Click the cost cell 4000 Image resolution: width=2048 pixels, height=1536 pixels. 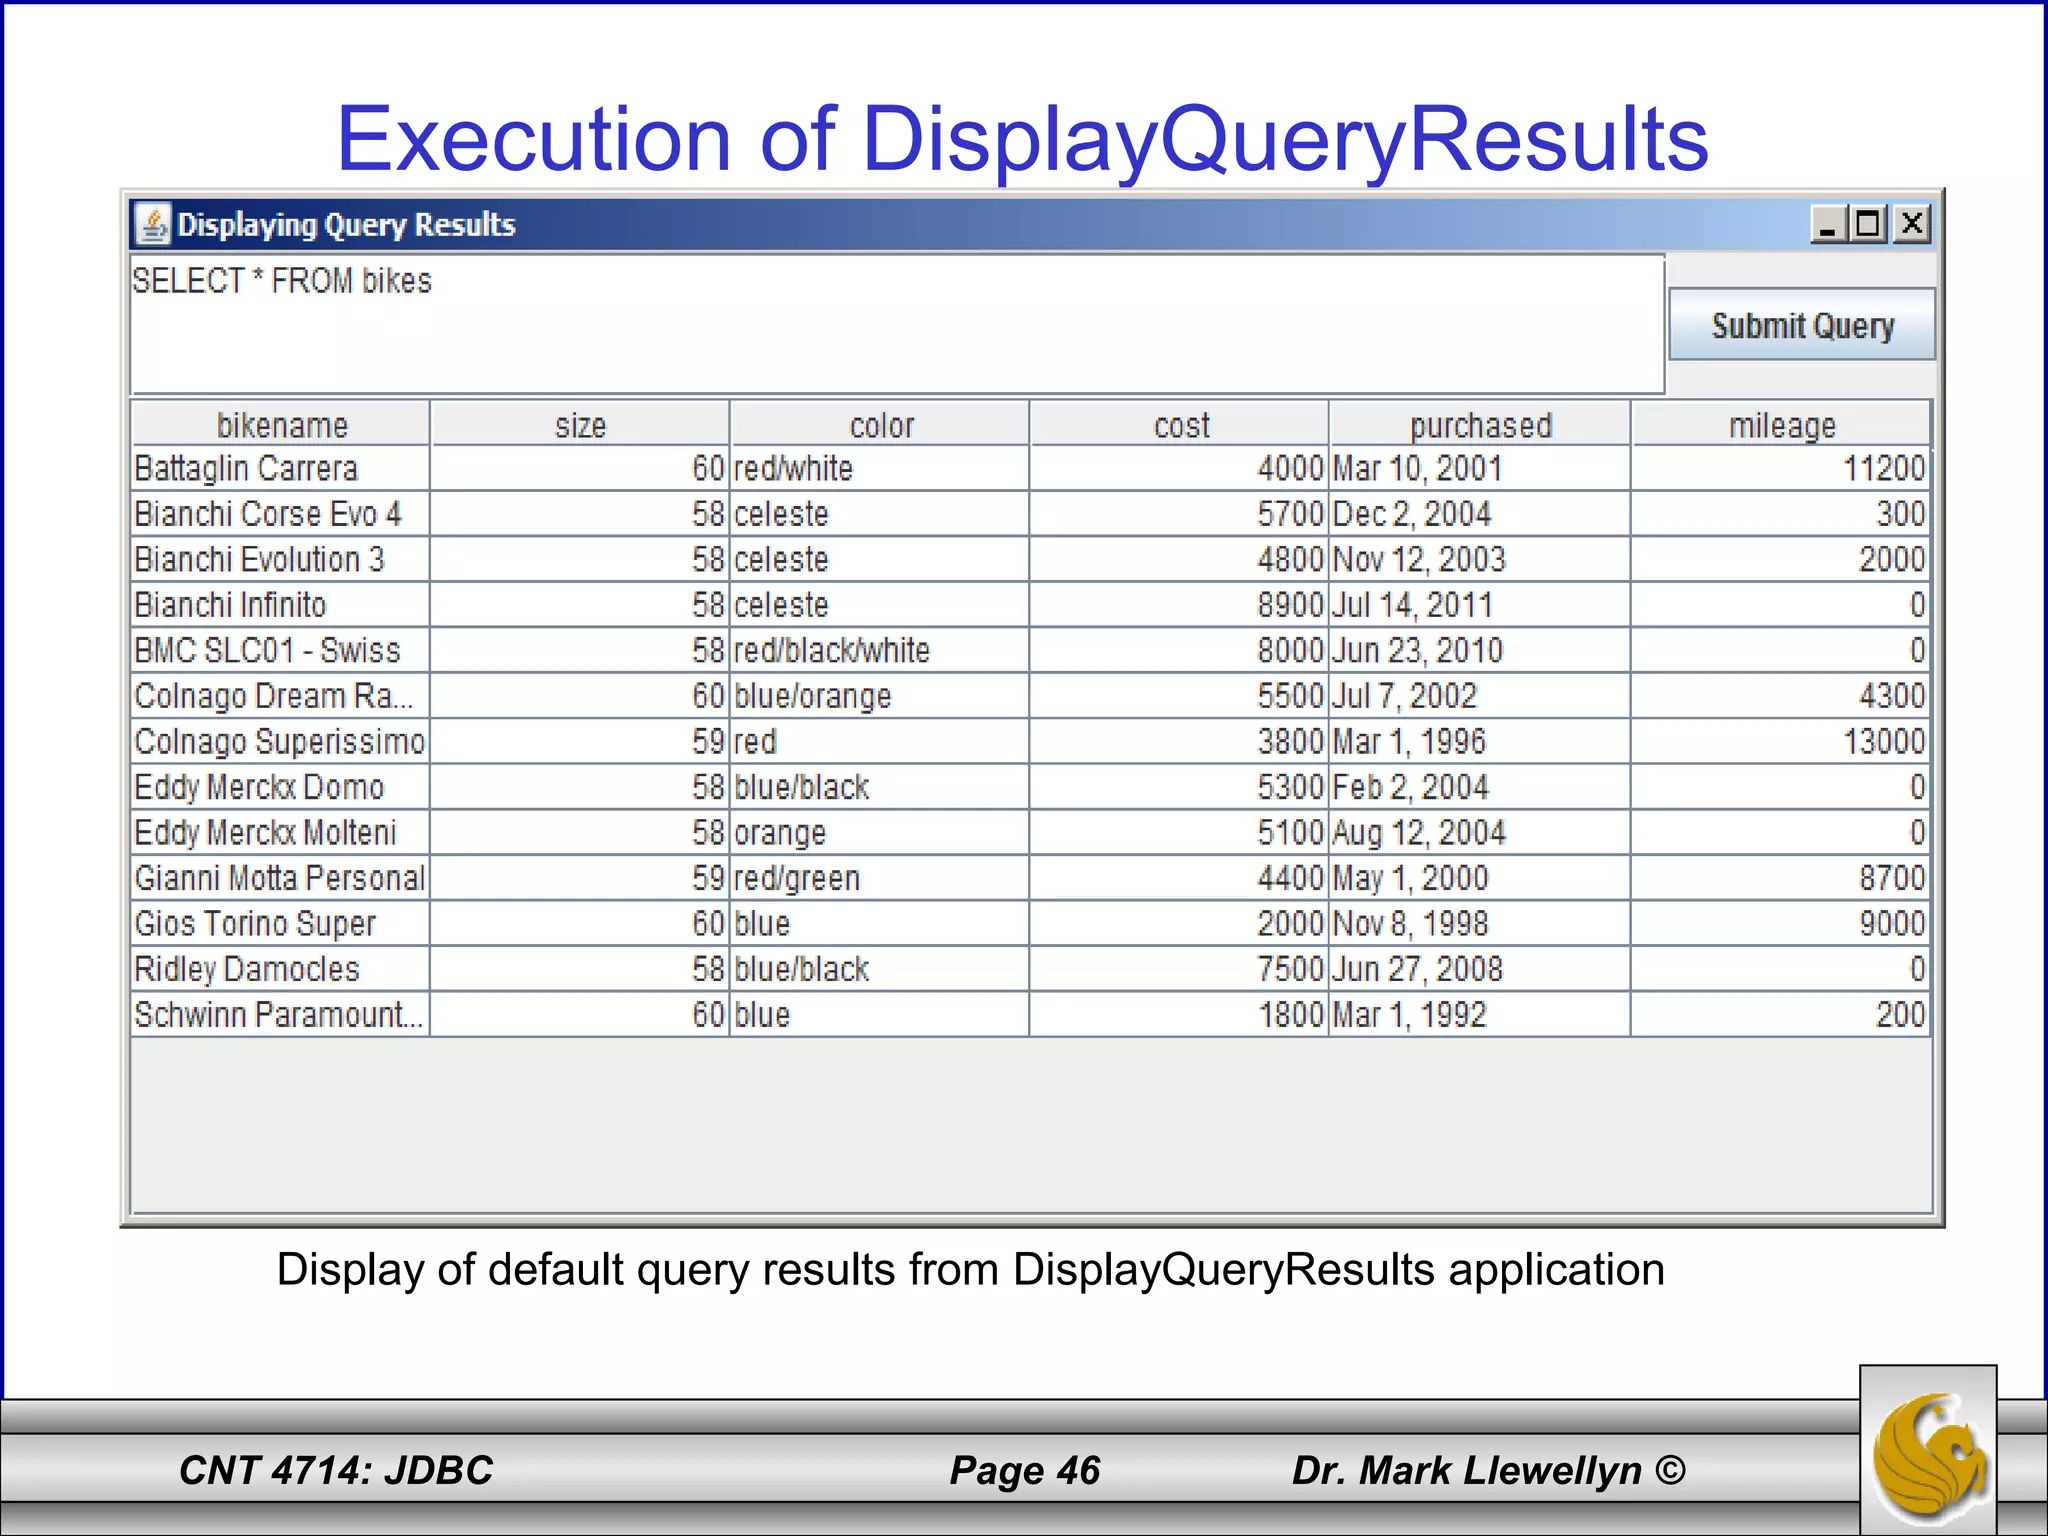[x=1180, y=468]
